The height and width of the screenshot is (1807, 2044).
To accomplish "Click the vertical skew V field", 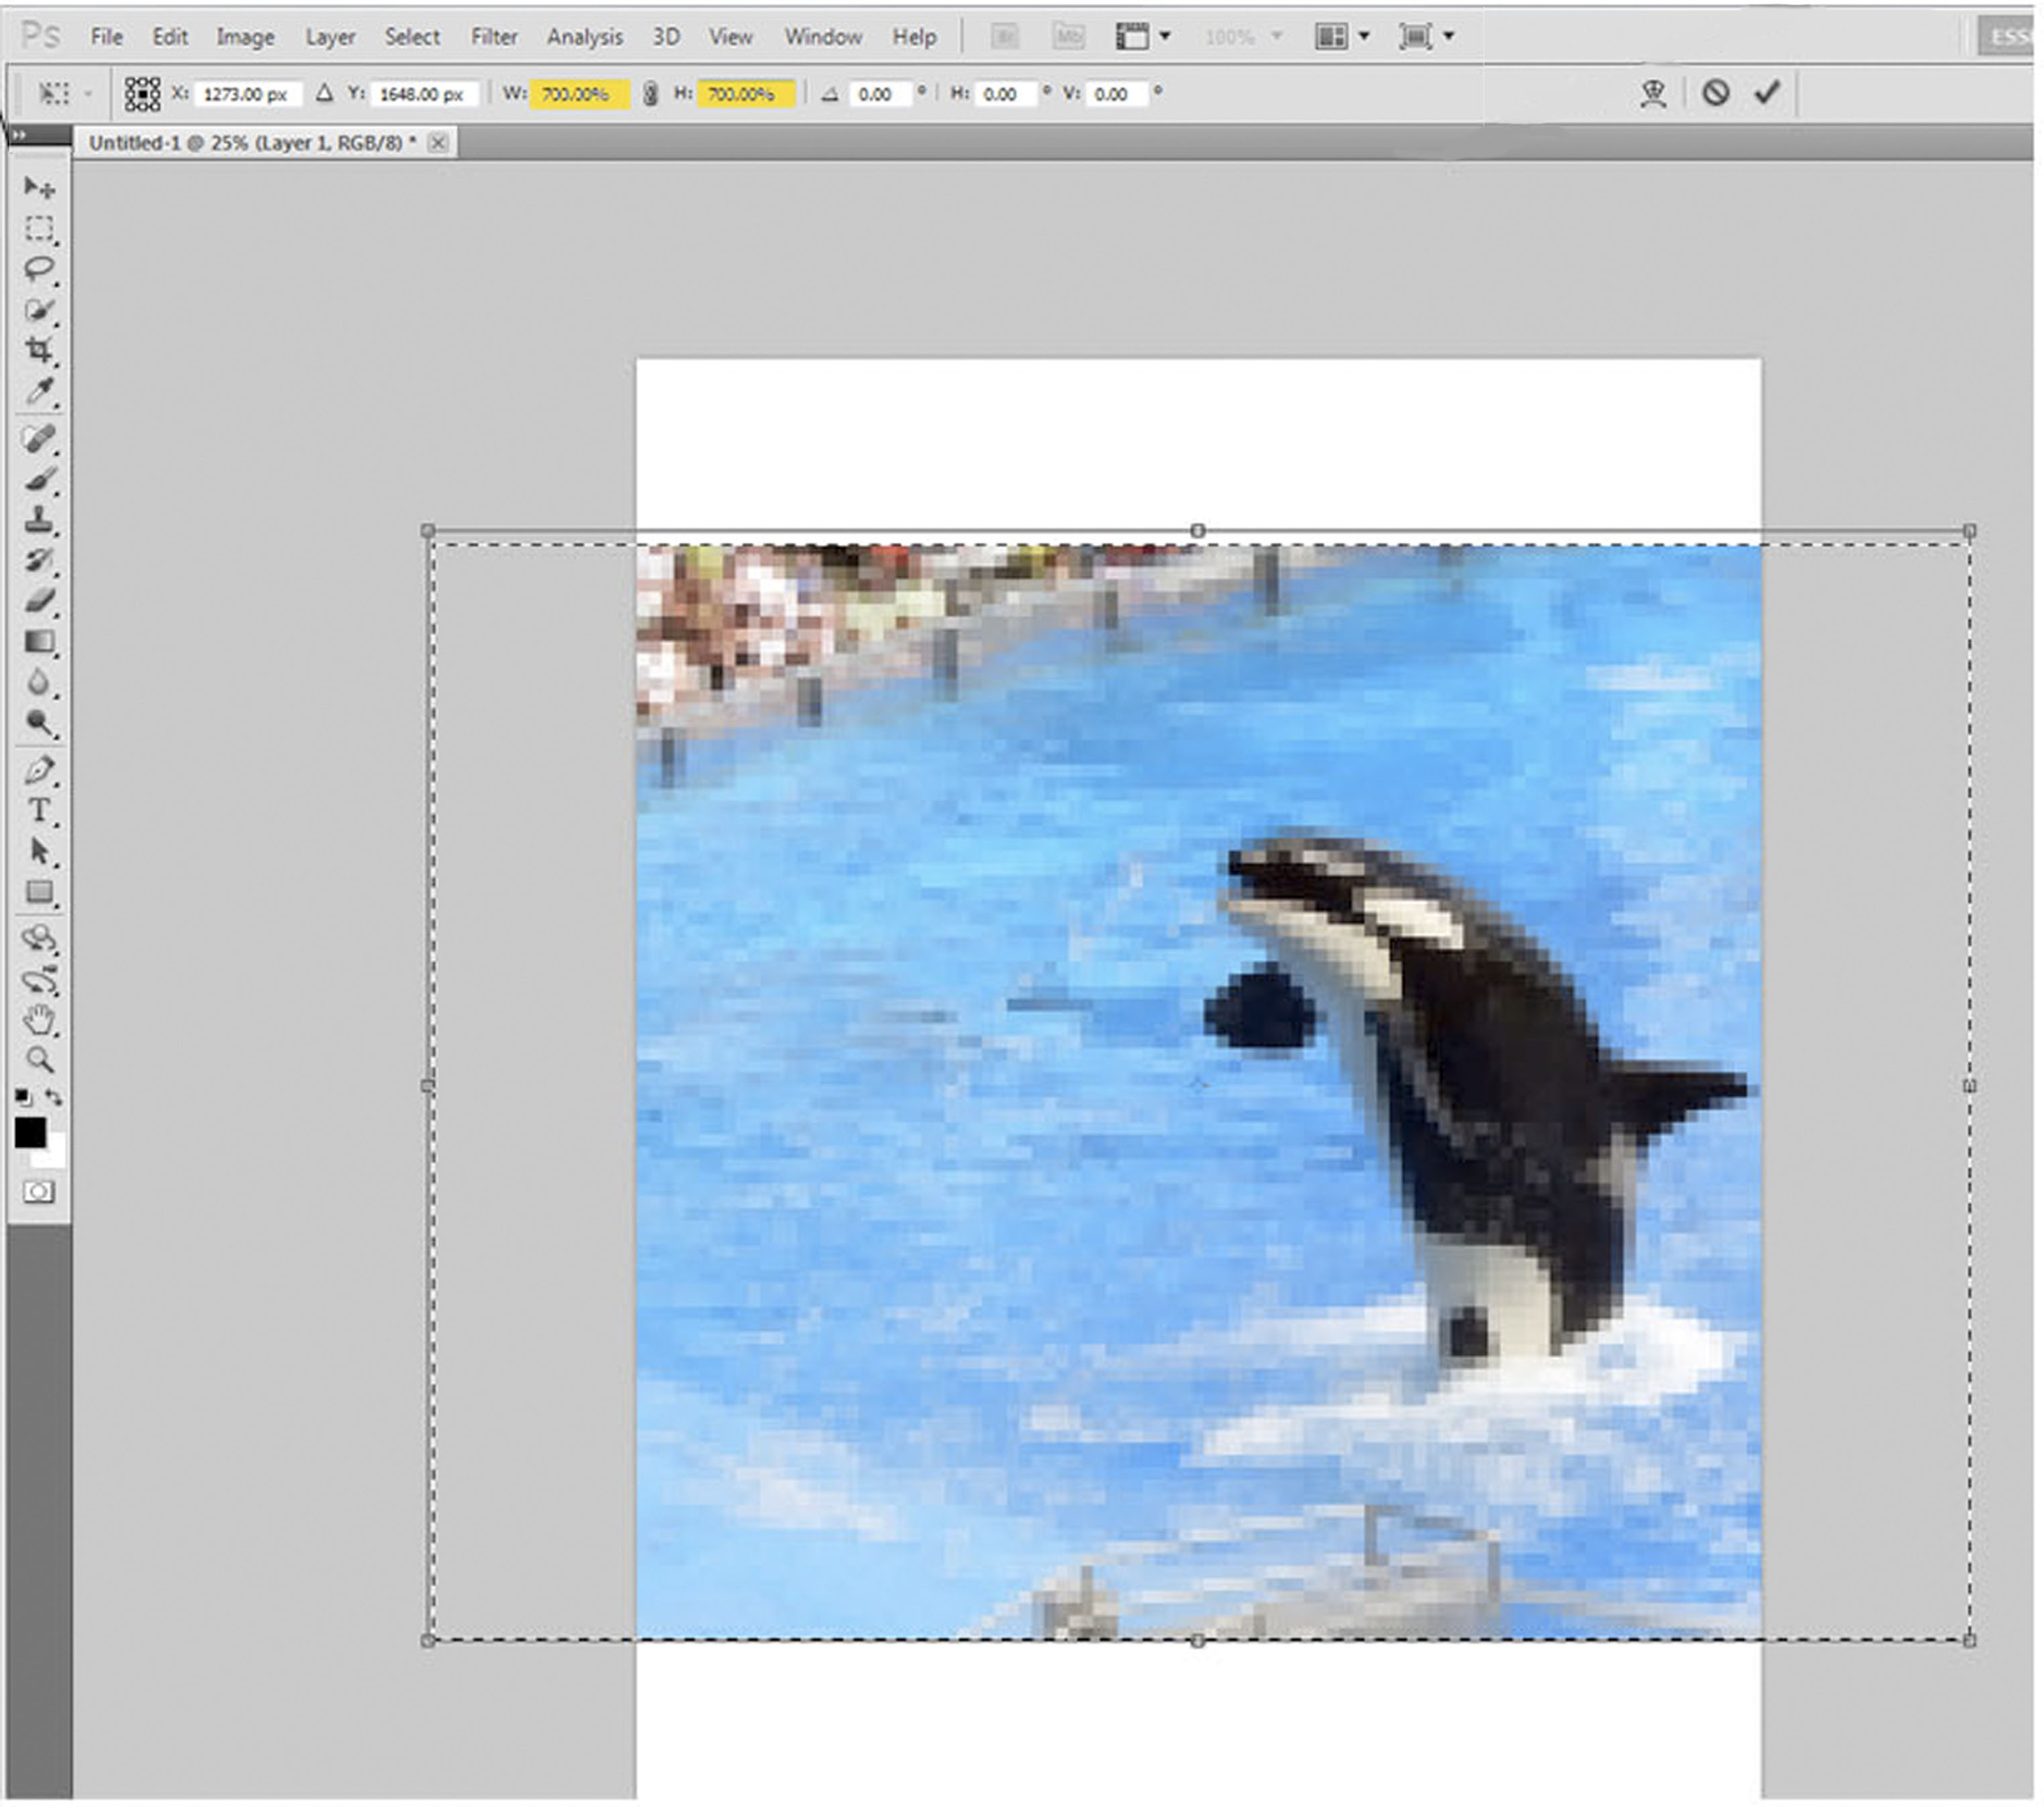I will pos(1117,94).
